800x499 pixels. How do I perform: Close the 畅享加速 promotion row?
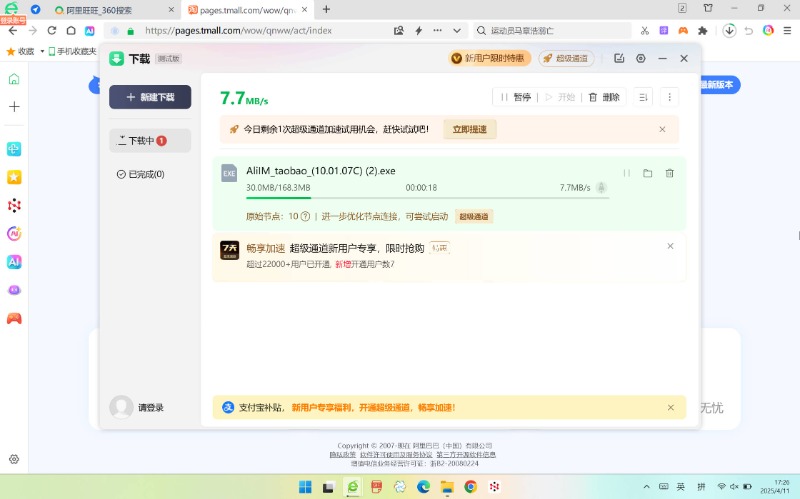(670, 246)
